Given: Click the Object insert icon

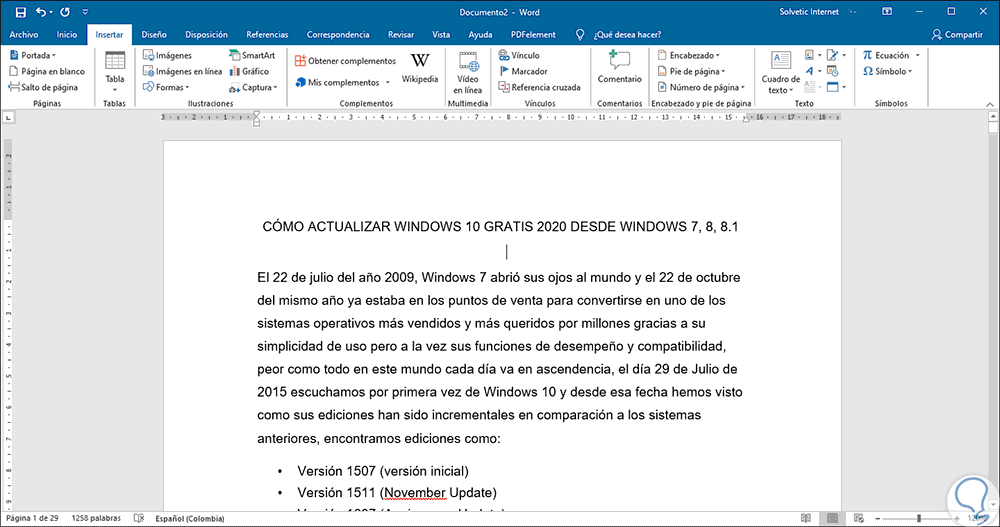Looking at the screenshot, I should [832, 87].
